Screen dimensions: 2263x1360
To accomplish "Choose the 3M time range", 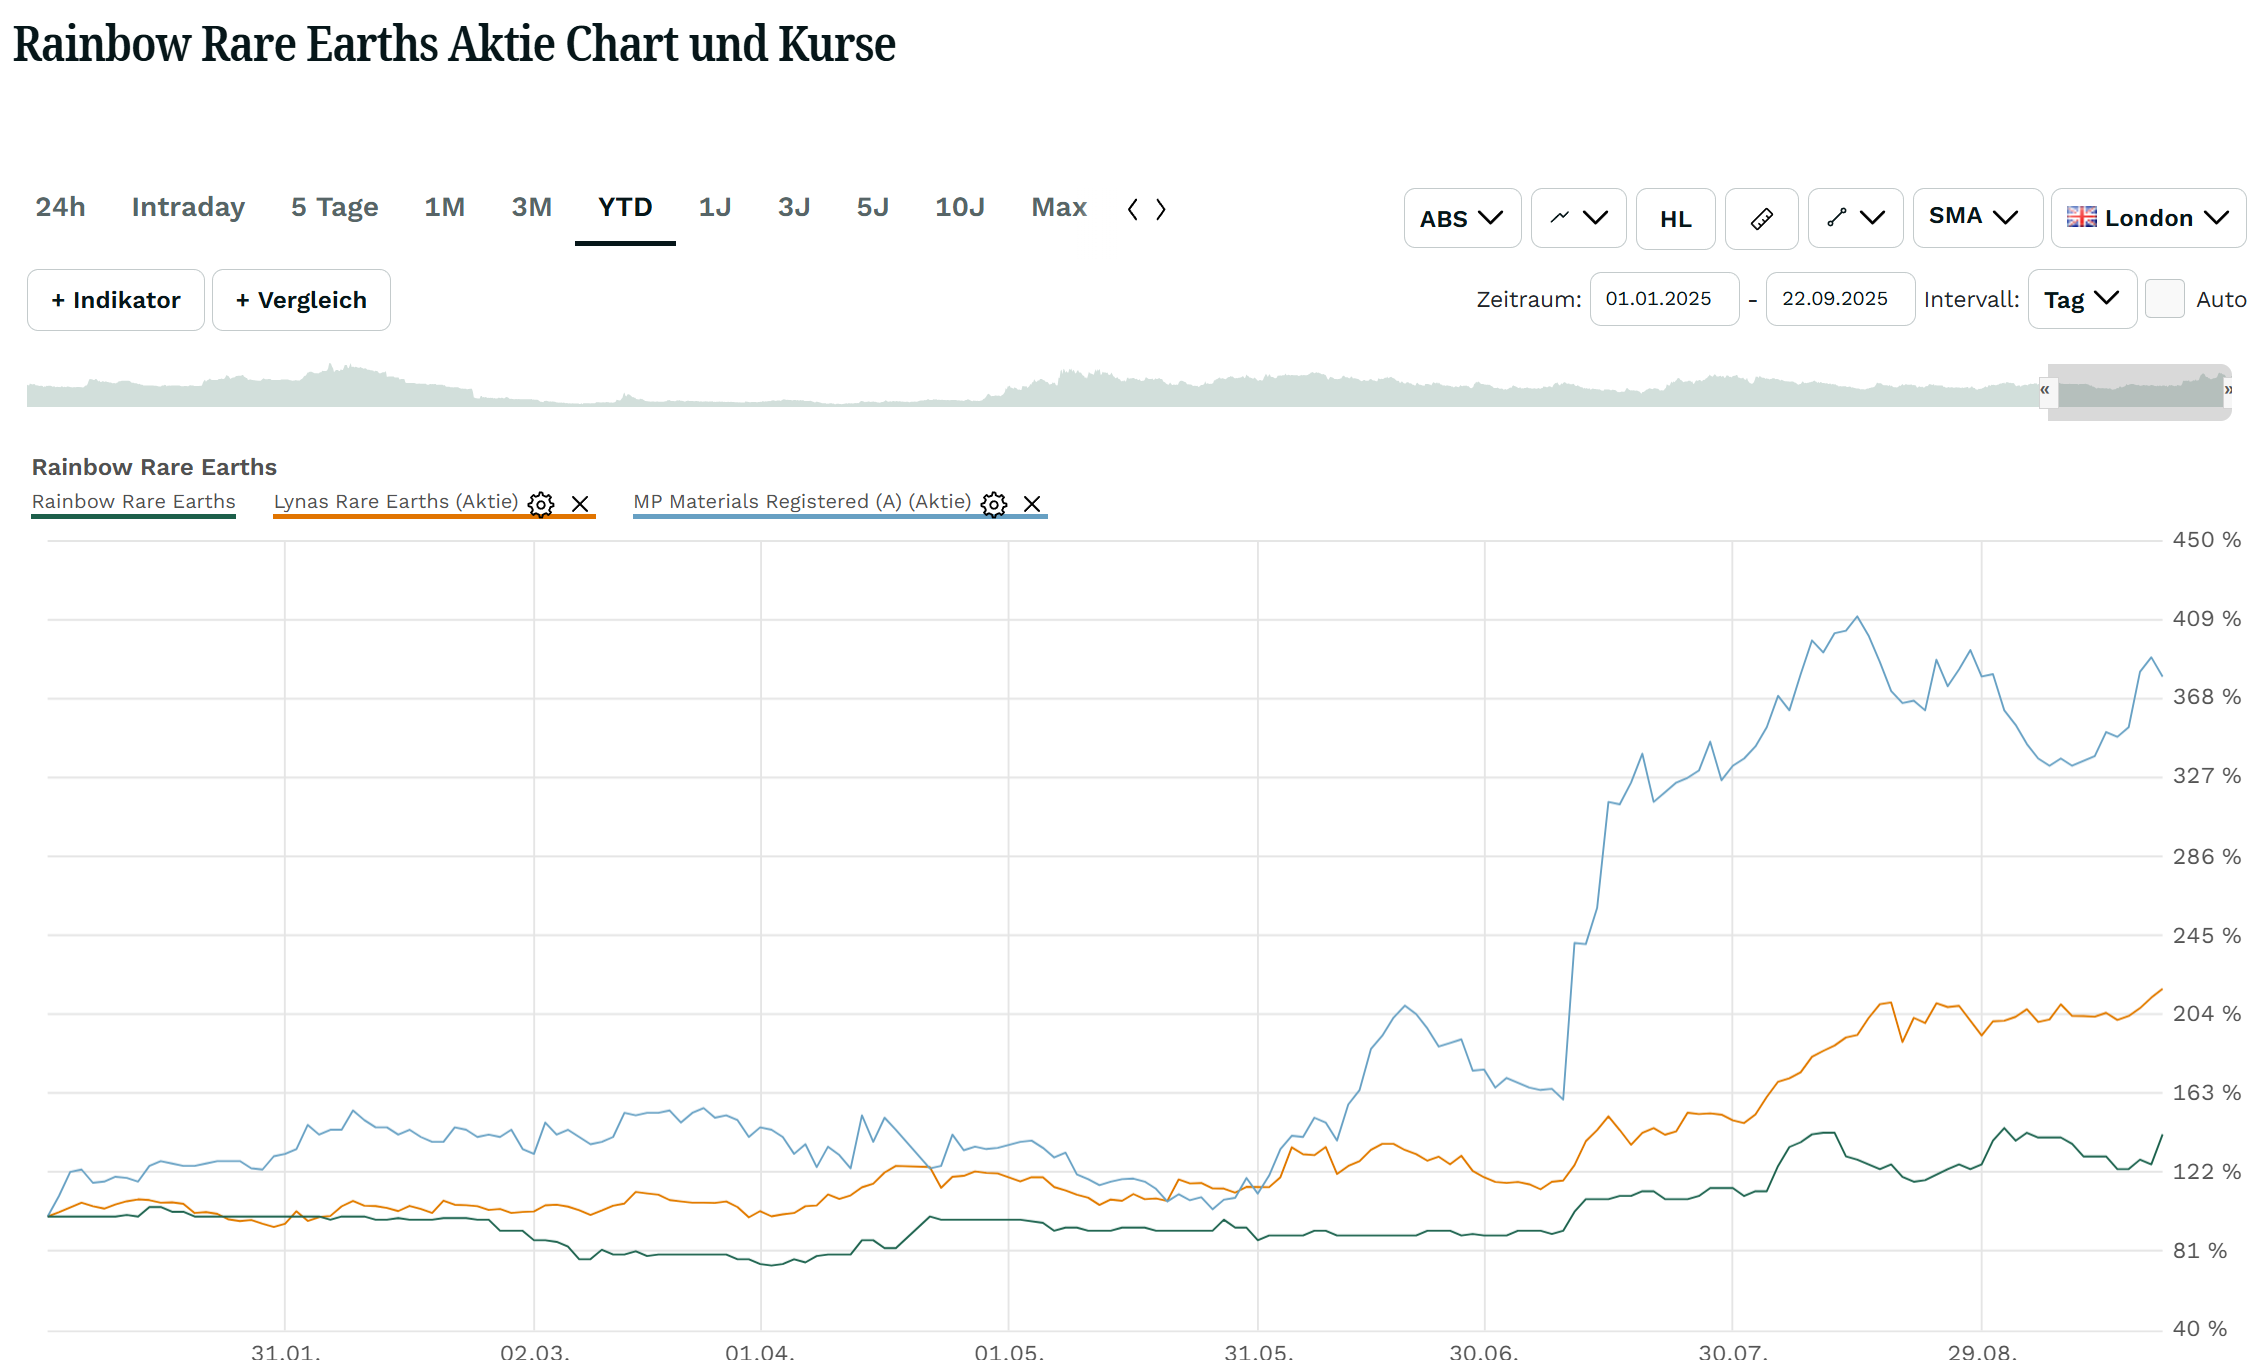I will pyautogui.click(x=531, y=207).
